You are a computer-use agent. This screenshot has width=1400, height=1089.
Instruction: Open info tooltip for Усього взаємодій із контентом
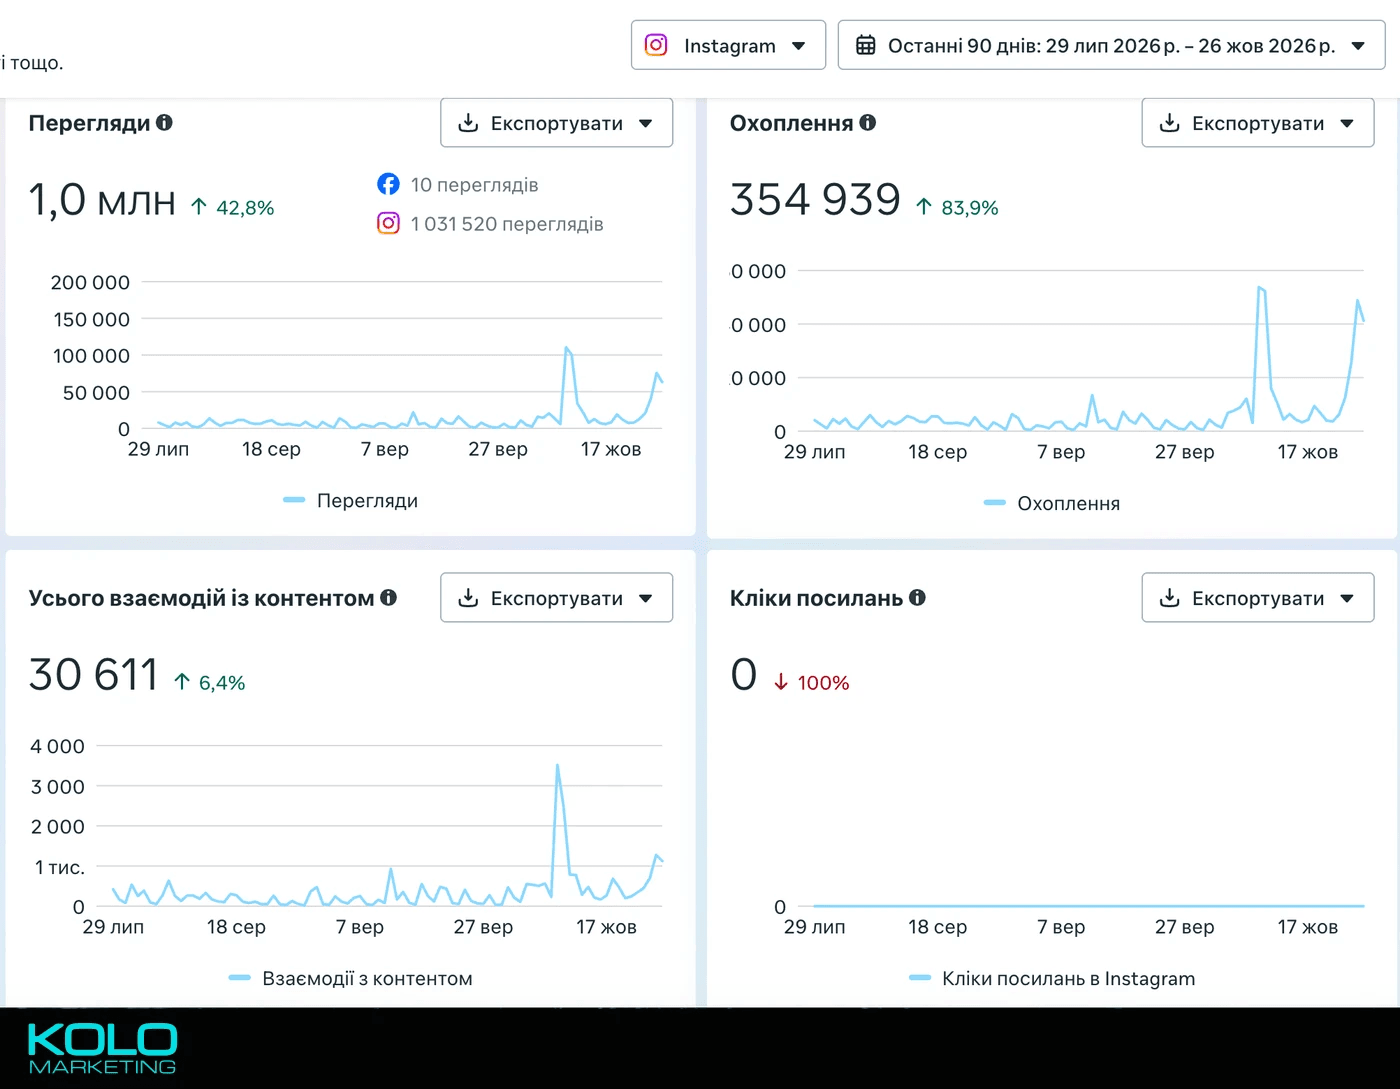tap(388, 597)
